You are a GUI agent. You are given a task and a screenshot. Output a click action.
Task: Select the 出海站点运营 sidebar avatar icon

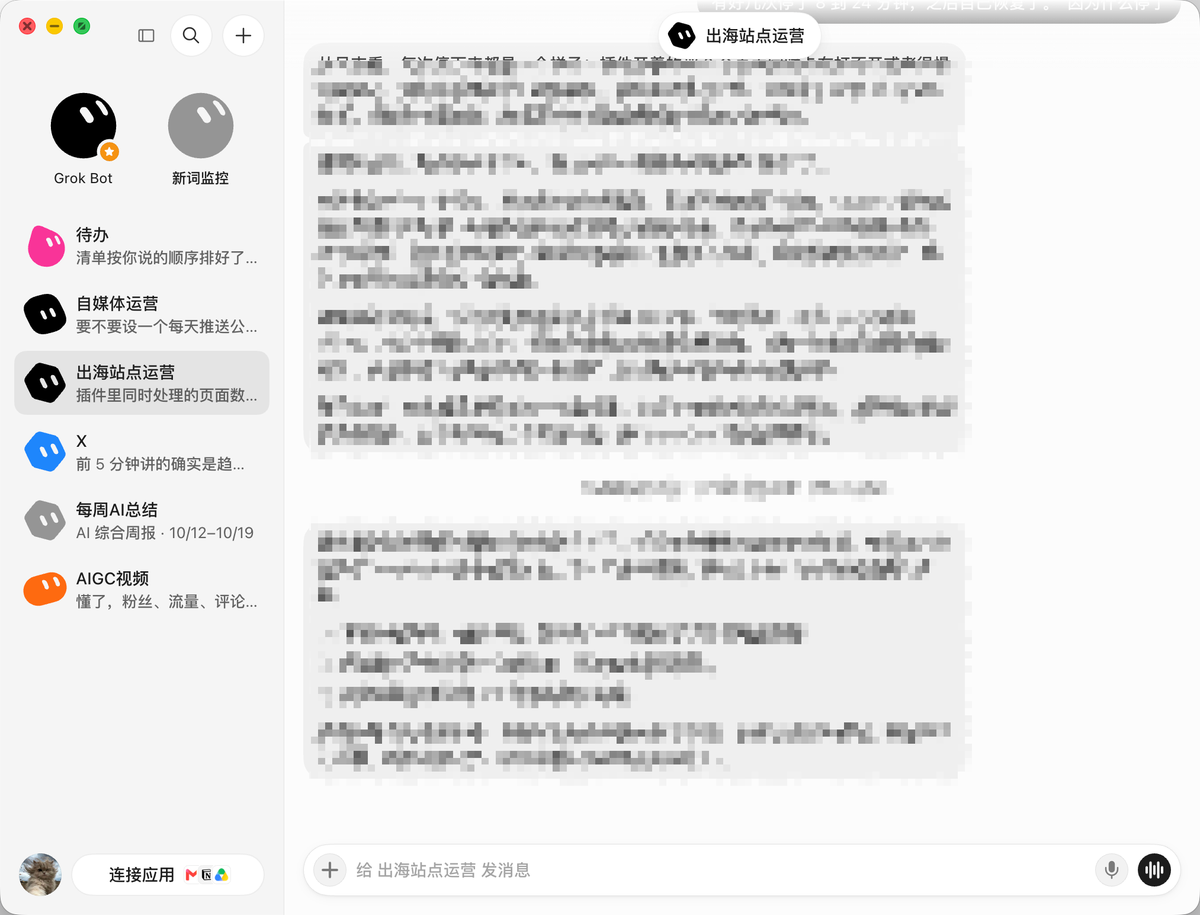coord(45,383)
